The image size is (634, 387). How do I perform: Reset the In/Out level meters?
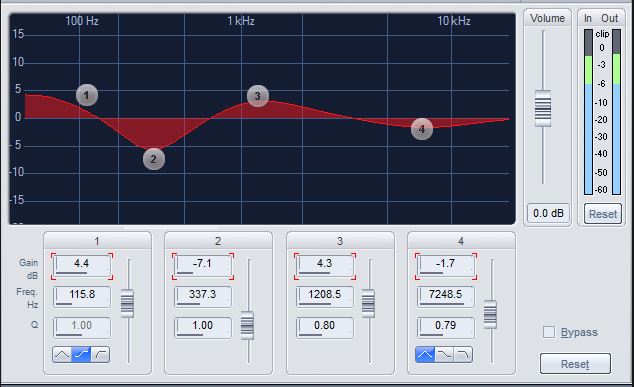coord(602,214)
